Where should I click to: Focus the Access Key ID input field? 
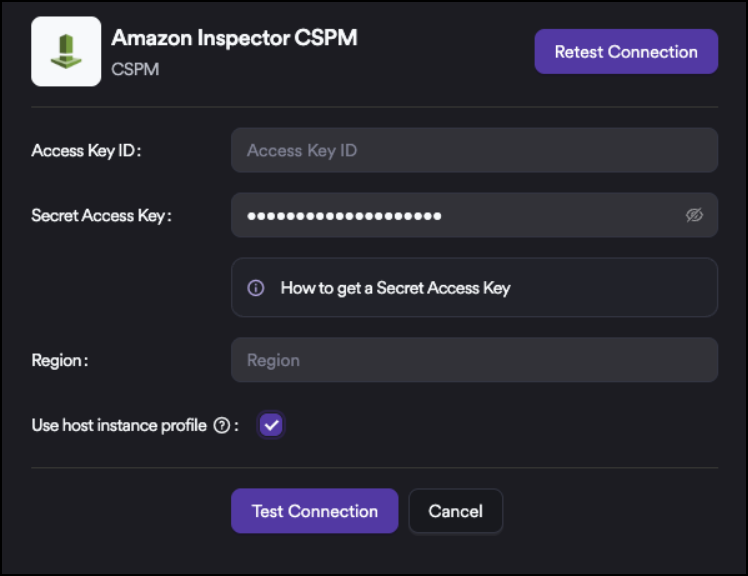(x=474, y=150)
